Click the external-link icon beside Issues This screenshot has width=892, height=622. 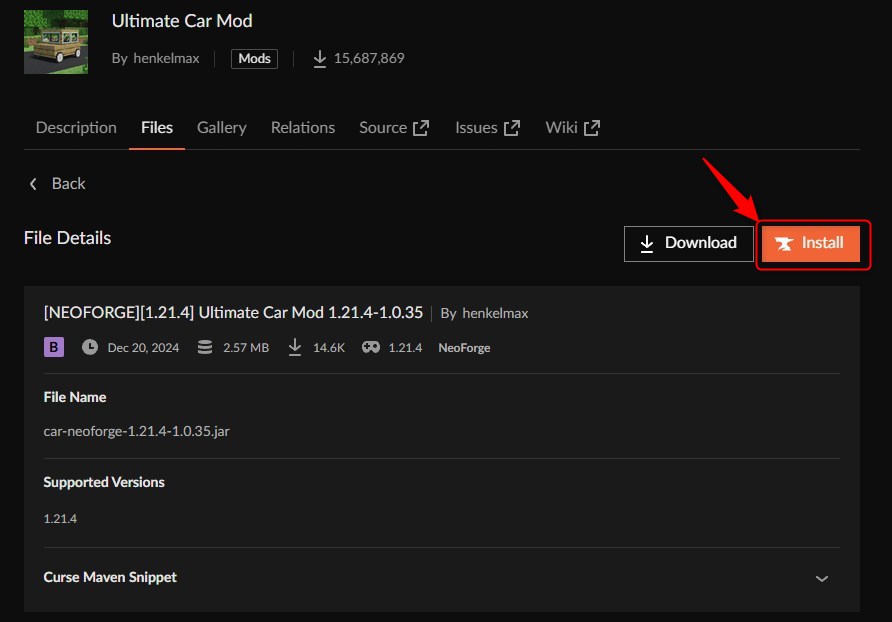click(x=512, y=128)
